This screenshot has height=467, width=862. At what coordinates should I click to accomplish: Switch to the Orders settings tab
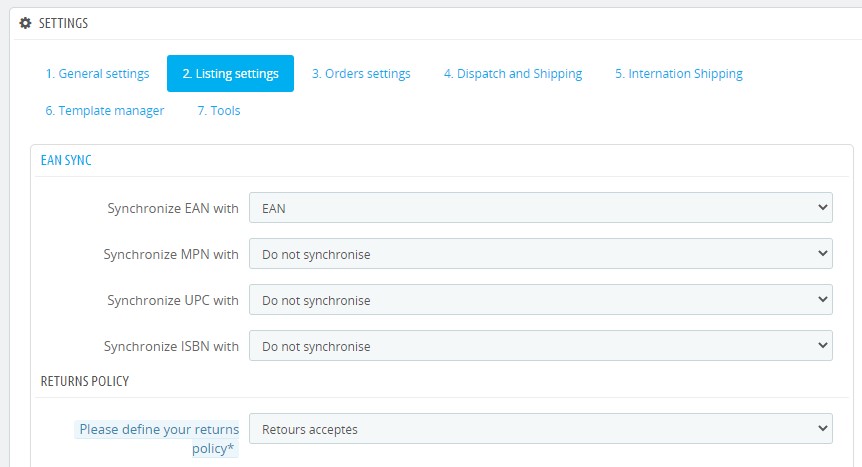[361, 73]
